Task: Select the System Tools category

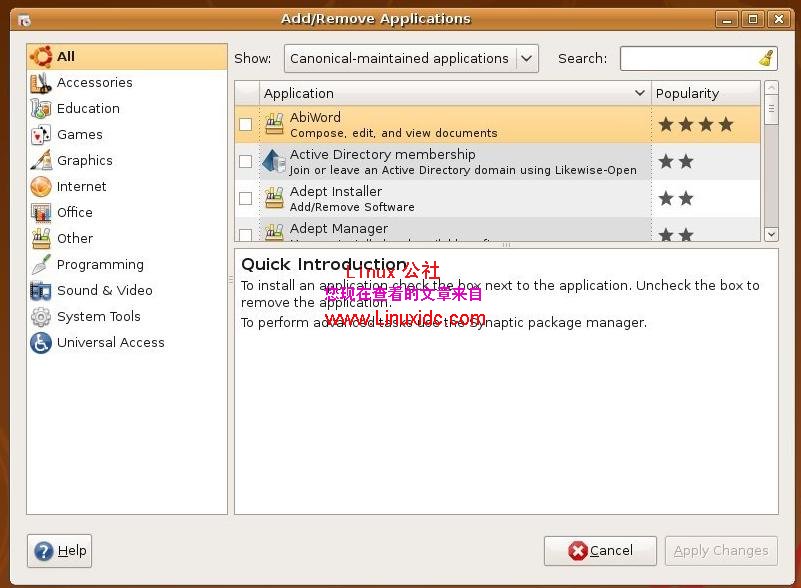Action: (x=96, y=316)
